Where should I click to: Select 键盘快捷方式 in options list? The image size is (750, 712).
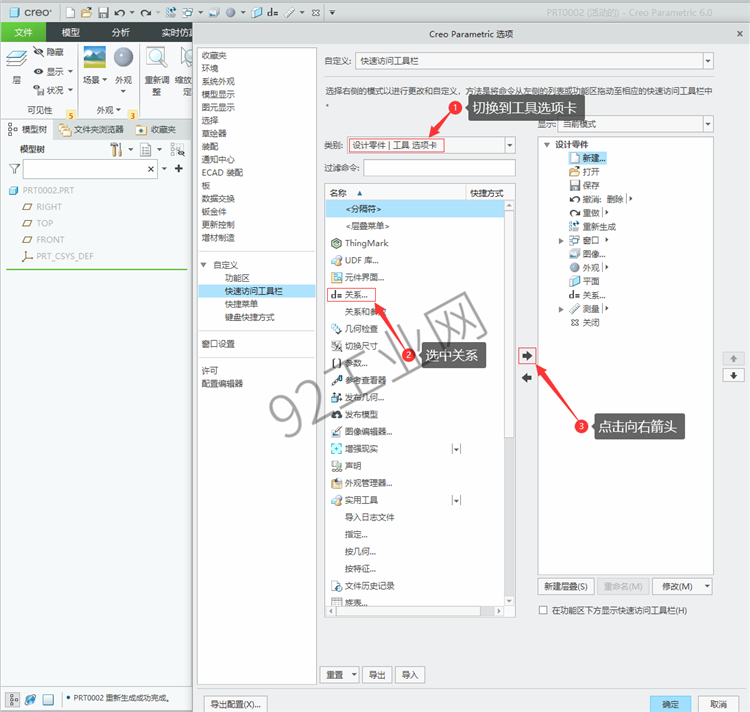249,317
